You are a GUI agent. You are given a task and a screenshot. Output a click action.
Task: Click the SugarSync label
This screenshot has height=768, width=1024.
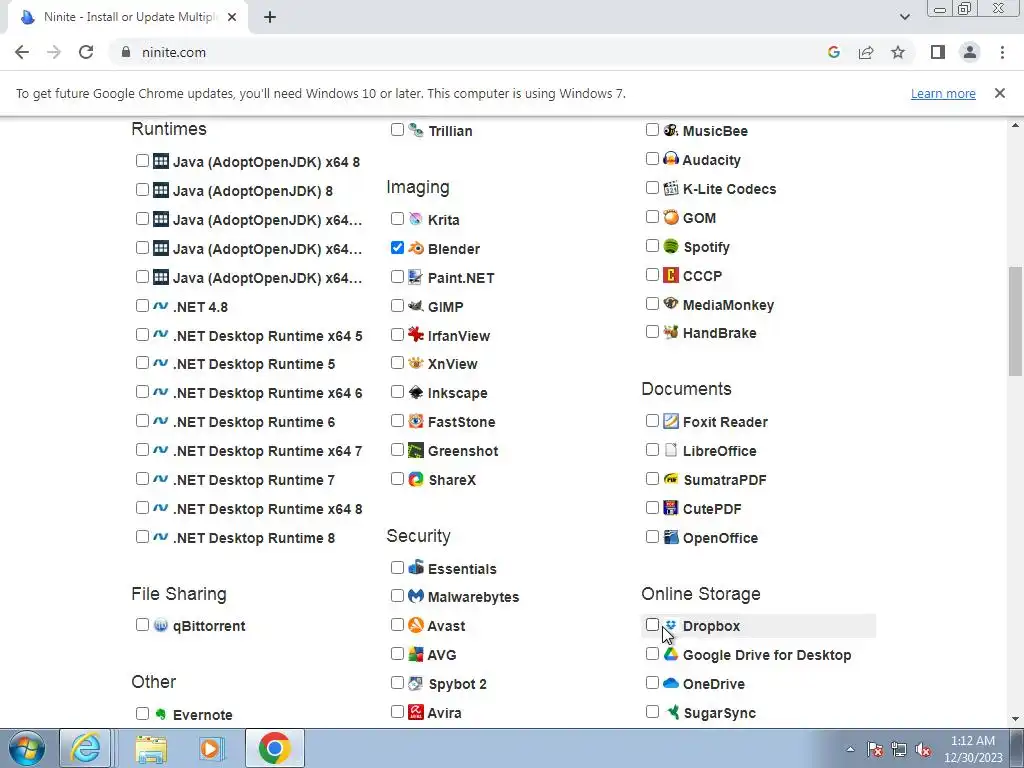pos(720,712)
